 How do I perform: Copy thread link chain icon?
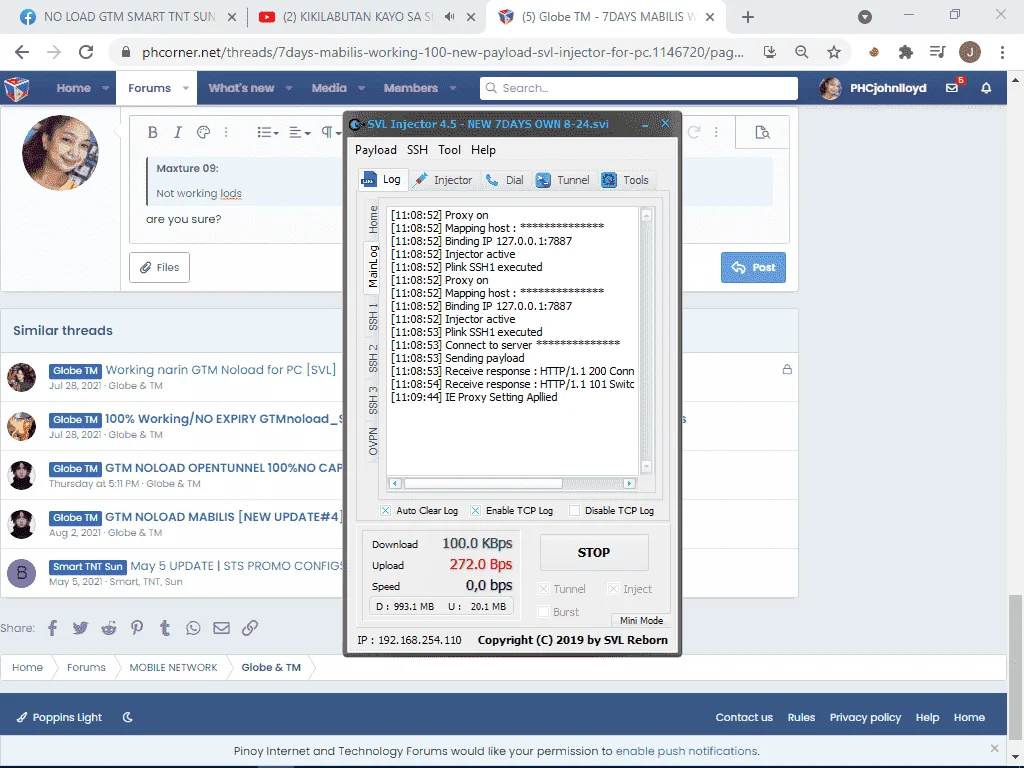coord(249,628)
